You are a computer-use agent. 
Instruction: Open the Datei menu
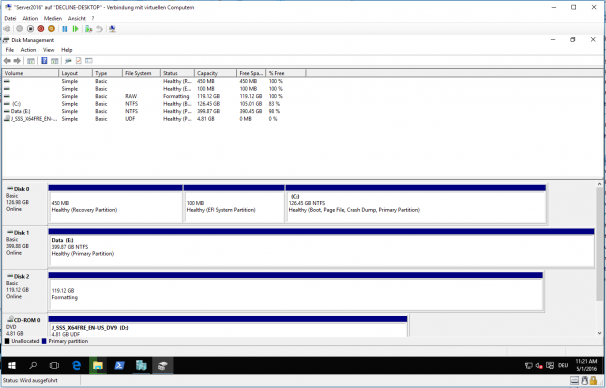pyautogui.click(x=10, y=18)
